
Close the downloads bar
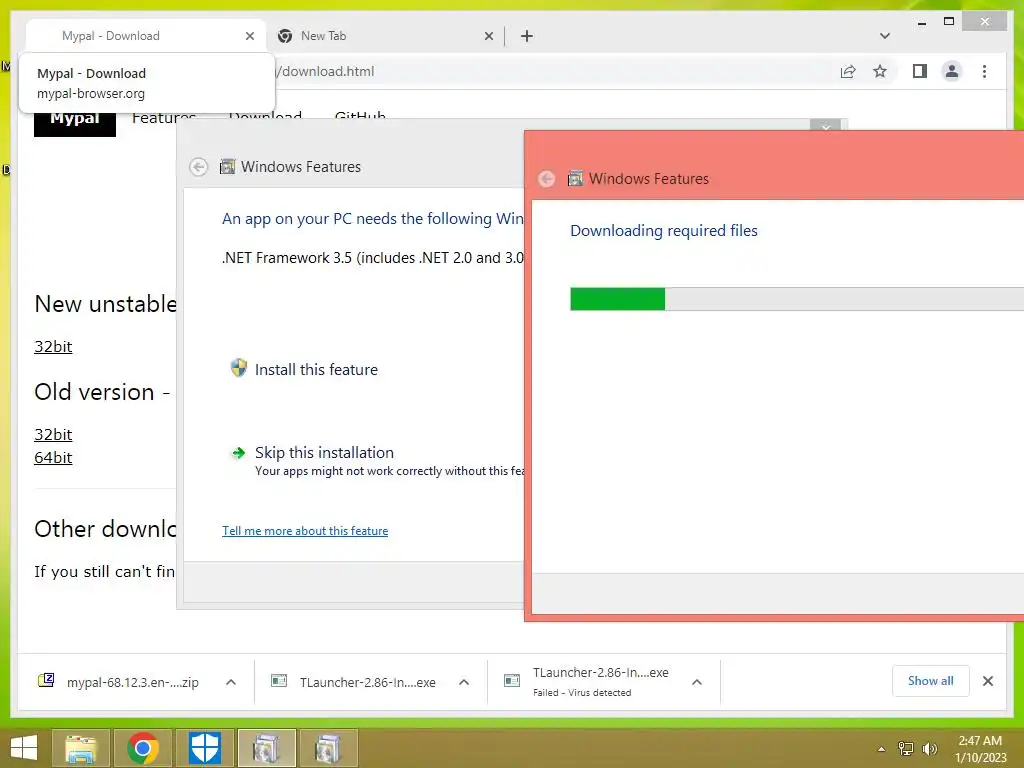(987, 681)
